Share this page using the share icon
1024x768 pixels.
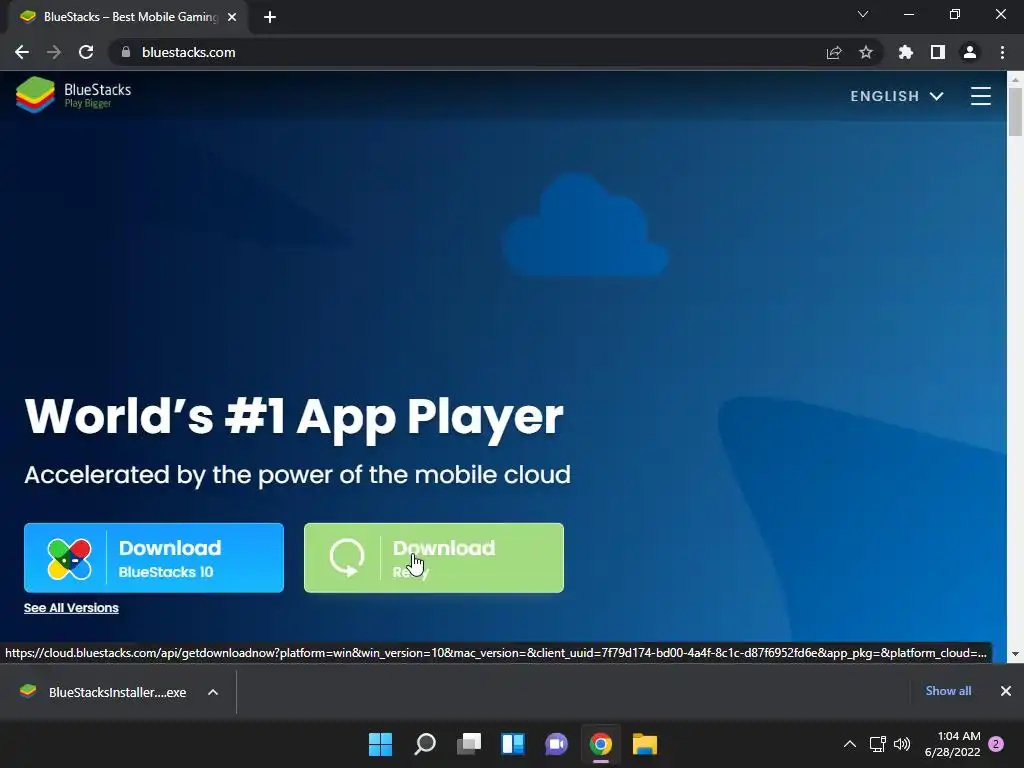834,52
